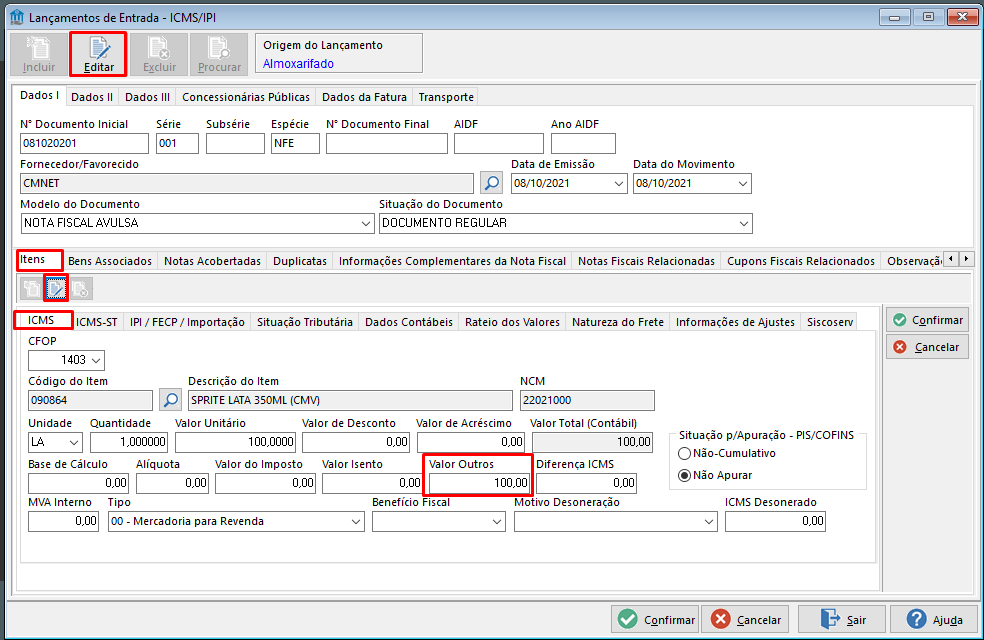Click the add item icon under Itens
The image size is (984, 640).
point(31,289)
